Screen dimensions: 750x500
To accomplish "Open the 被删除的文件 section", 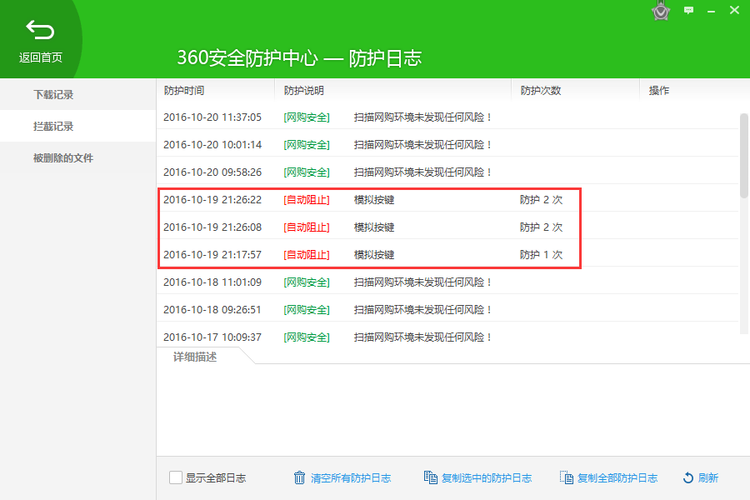I will [x=78, y=157].
